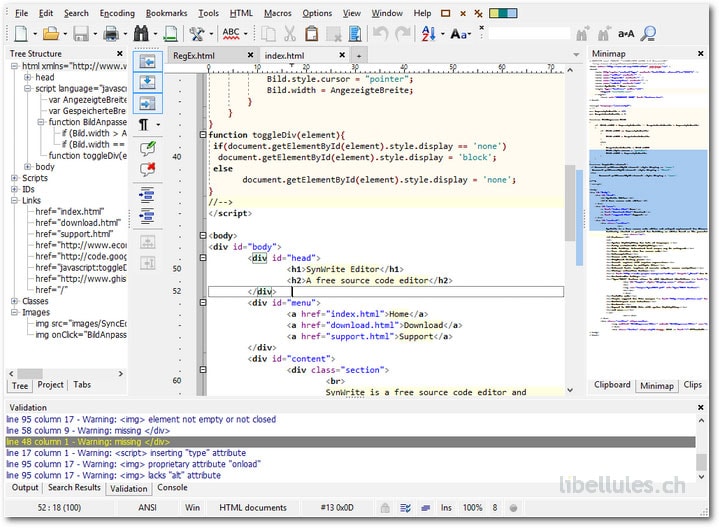Viewport: 719px width, 528px height.
Task: Toggle the purple wrap icon in status bar
Action: (x=426, y=508)
